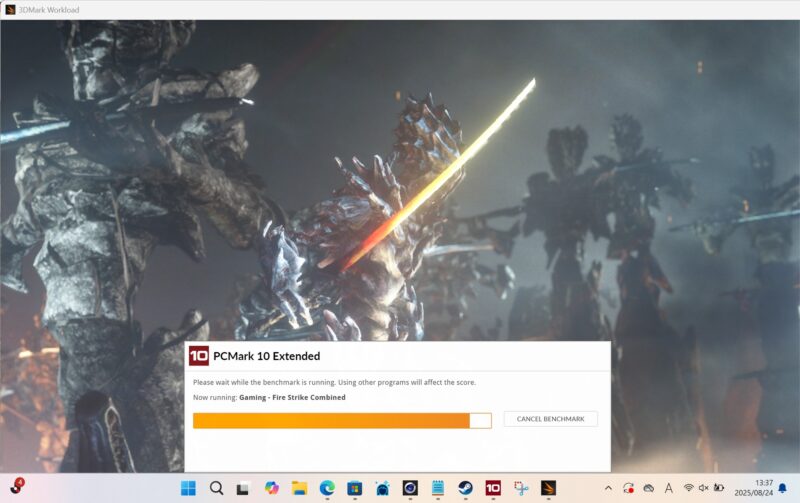Open taskbar Search
Image resolution: width=800 pixels, height=503 pixels.
216,488
